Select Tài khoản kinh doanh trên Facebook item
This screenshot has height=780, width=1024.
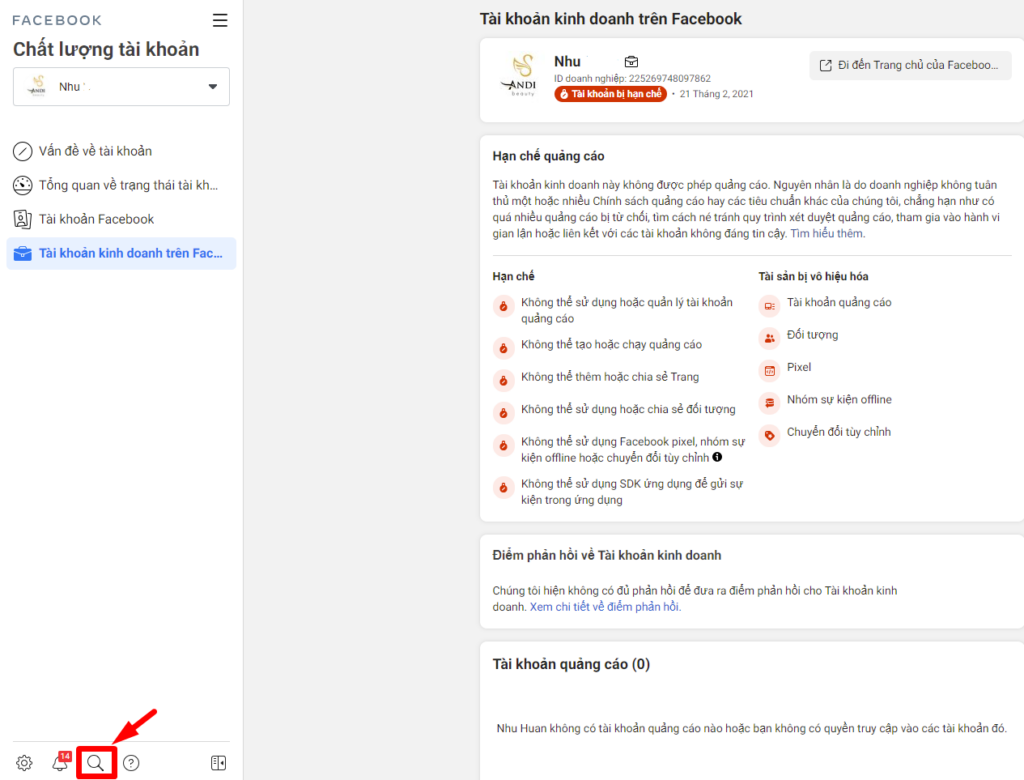[121, 253]
